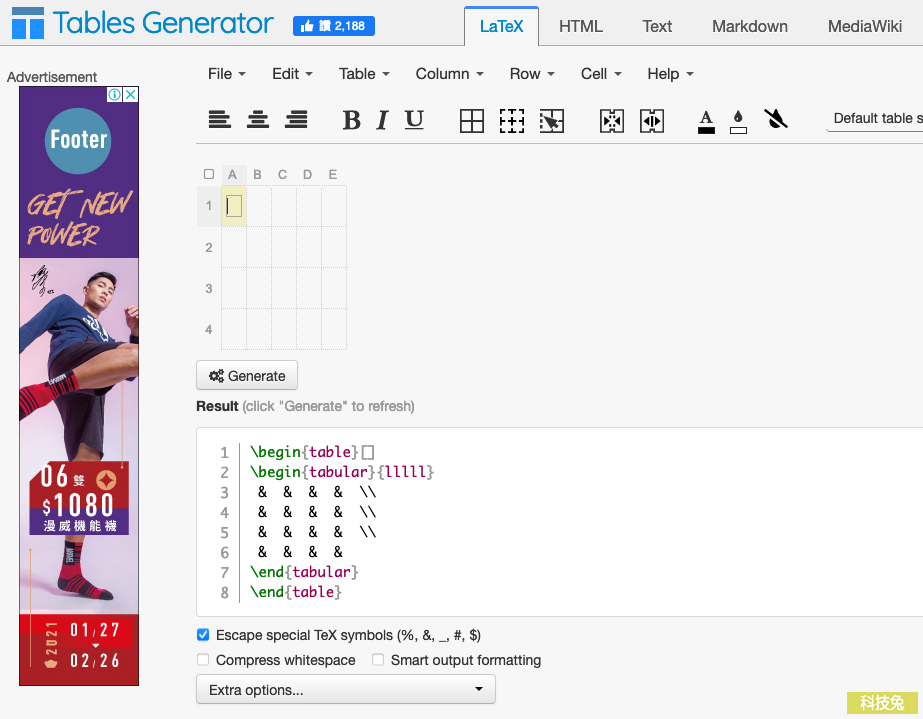This screenshot has height=719, width=923.
Task: Select cell A1 in the grid
Action: [x=233, y=207]
